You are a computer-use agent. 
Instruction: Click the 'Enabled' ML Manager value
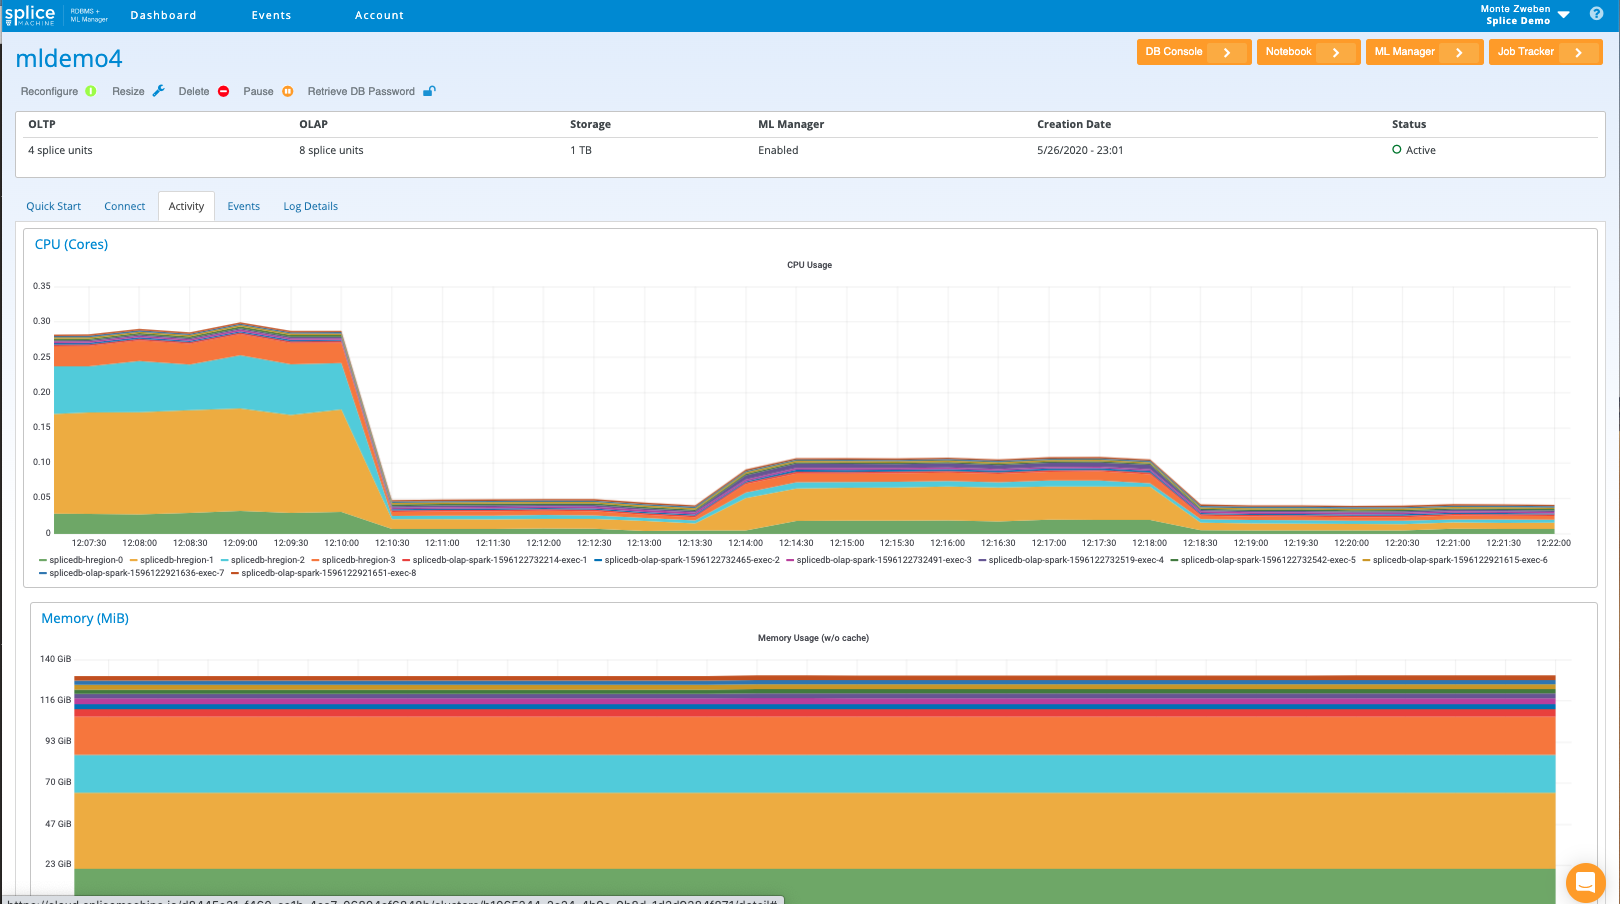[x=778, y=150]
